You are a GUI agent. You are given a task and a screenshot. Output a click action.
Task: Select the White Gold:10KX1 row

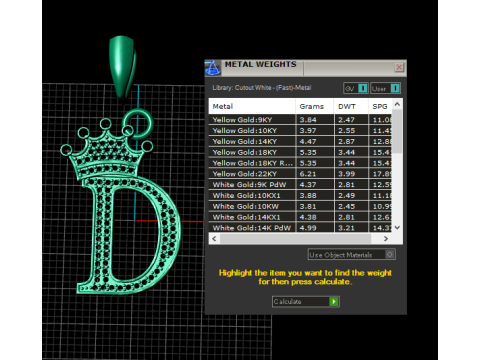[x=300, y=195]
